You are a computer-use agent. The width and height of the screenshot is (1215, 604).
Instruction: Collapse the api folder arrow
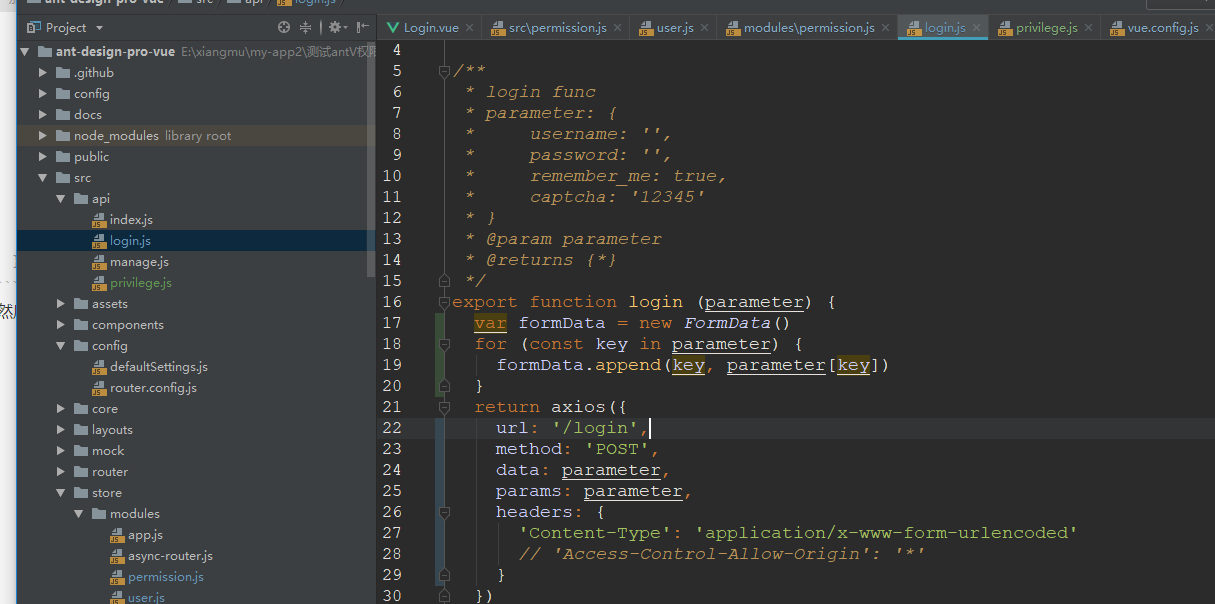[x=60, y=199]
